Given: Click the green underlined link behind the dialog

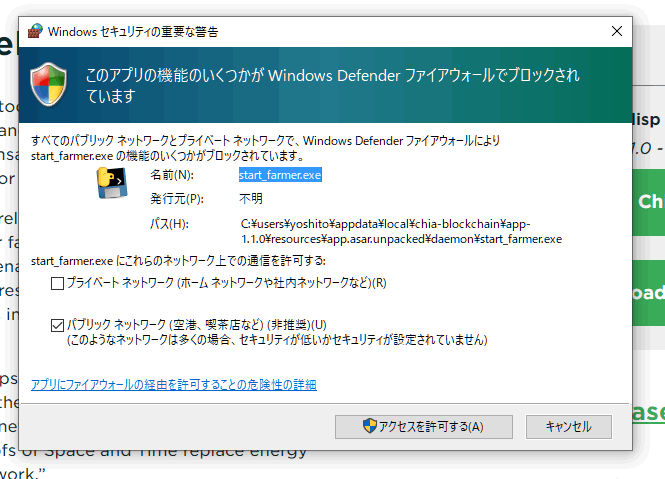Looking at the screenshot, I should [649, 411].
